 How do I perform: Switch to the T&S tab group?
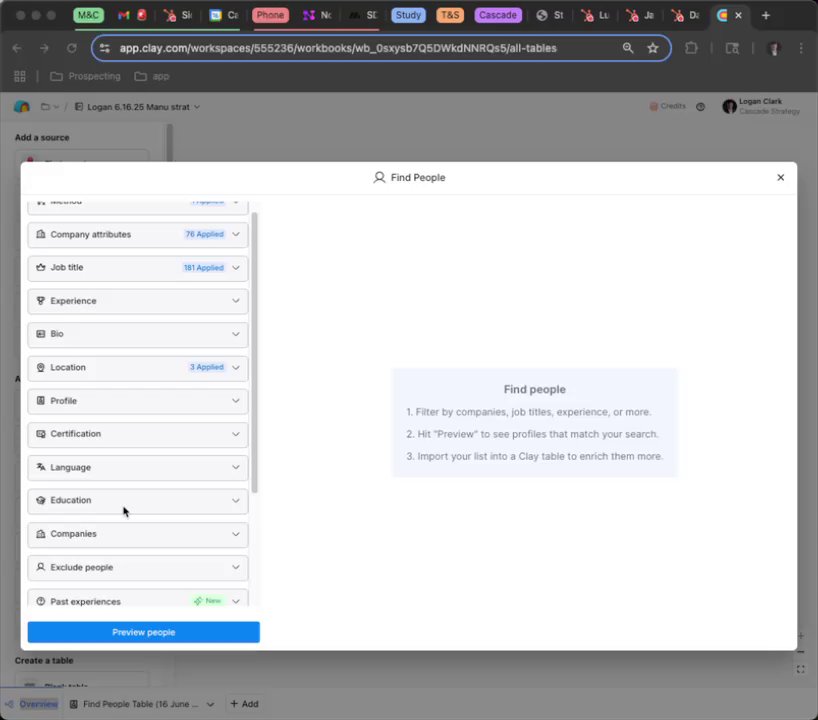(x=450, y=15)
